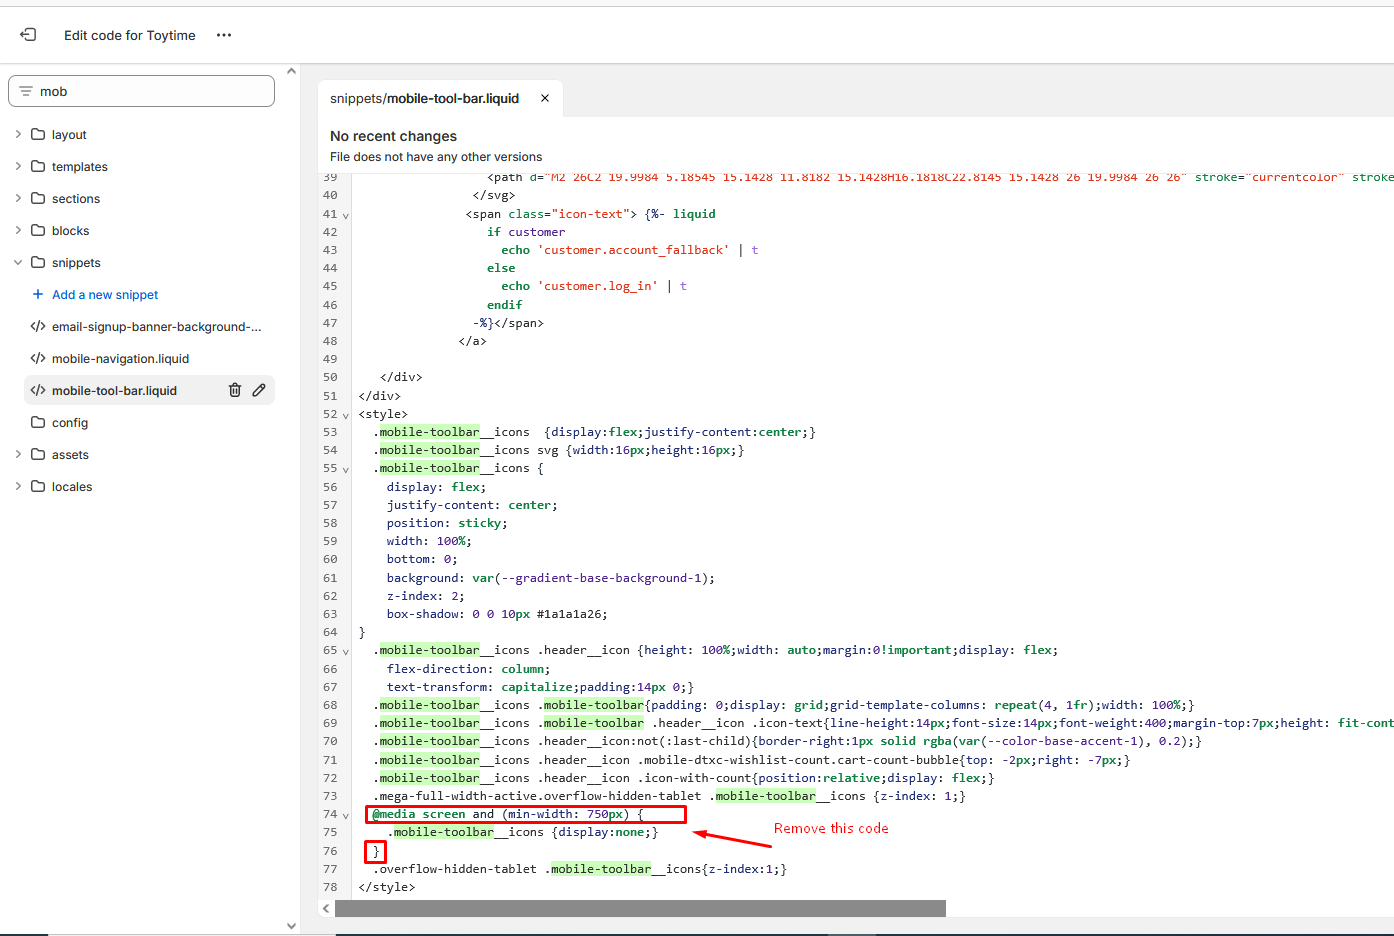This screenshot has width=1394, height=936.
Task: Click plus icon for new snippet
Action: (x=38, y=294)
